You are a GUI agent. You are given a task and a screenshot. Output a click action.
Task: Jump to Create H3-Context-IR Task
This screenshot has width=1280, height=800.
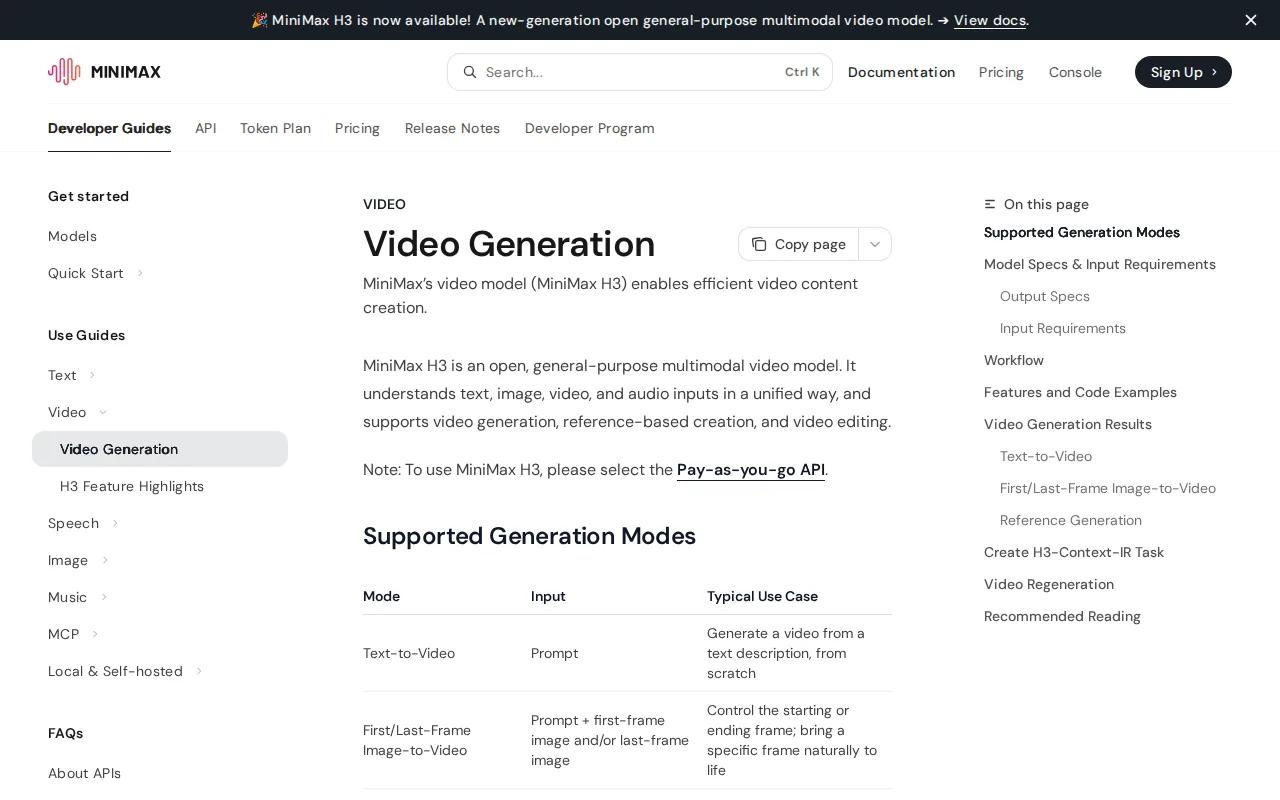[1074, 552]
